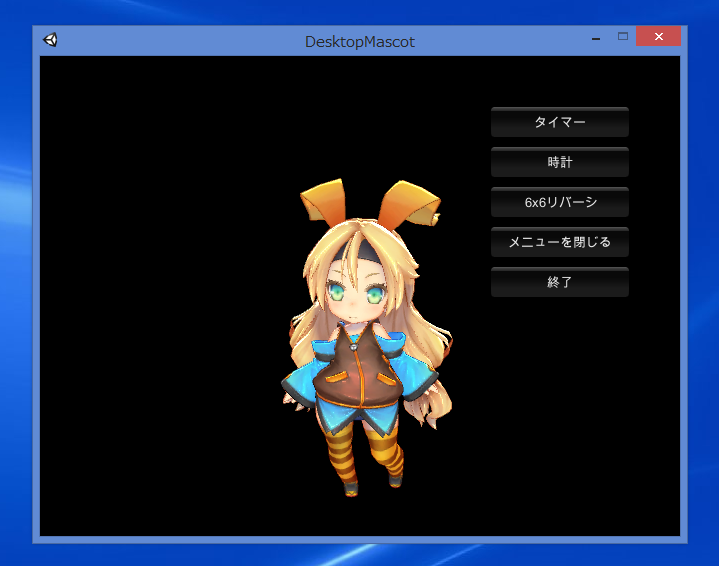719x566 pixels.
Task: Start the 6x6リバーシ game
Action: point(559,202)
